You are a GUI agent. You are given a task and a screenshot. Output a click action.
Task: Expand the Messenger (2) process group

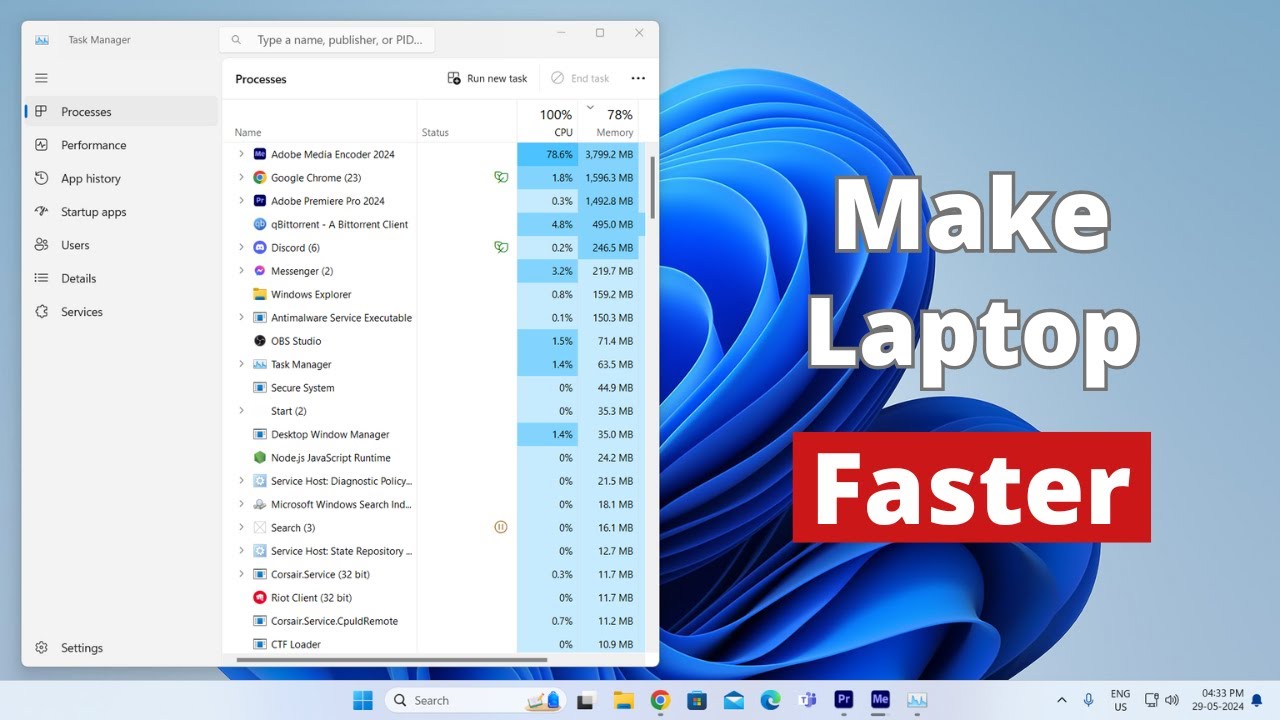click(241, 271)
